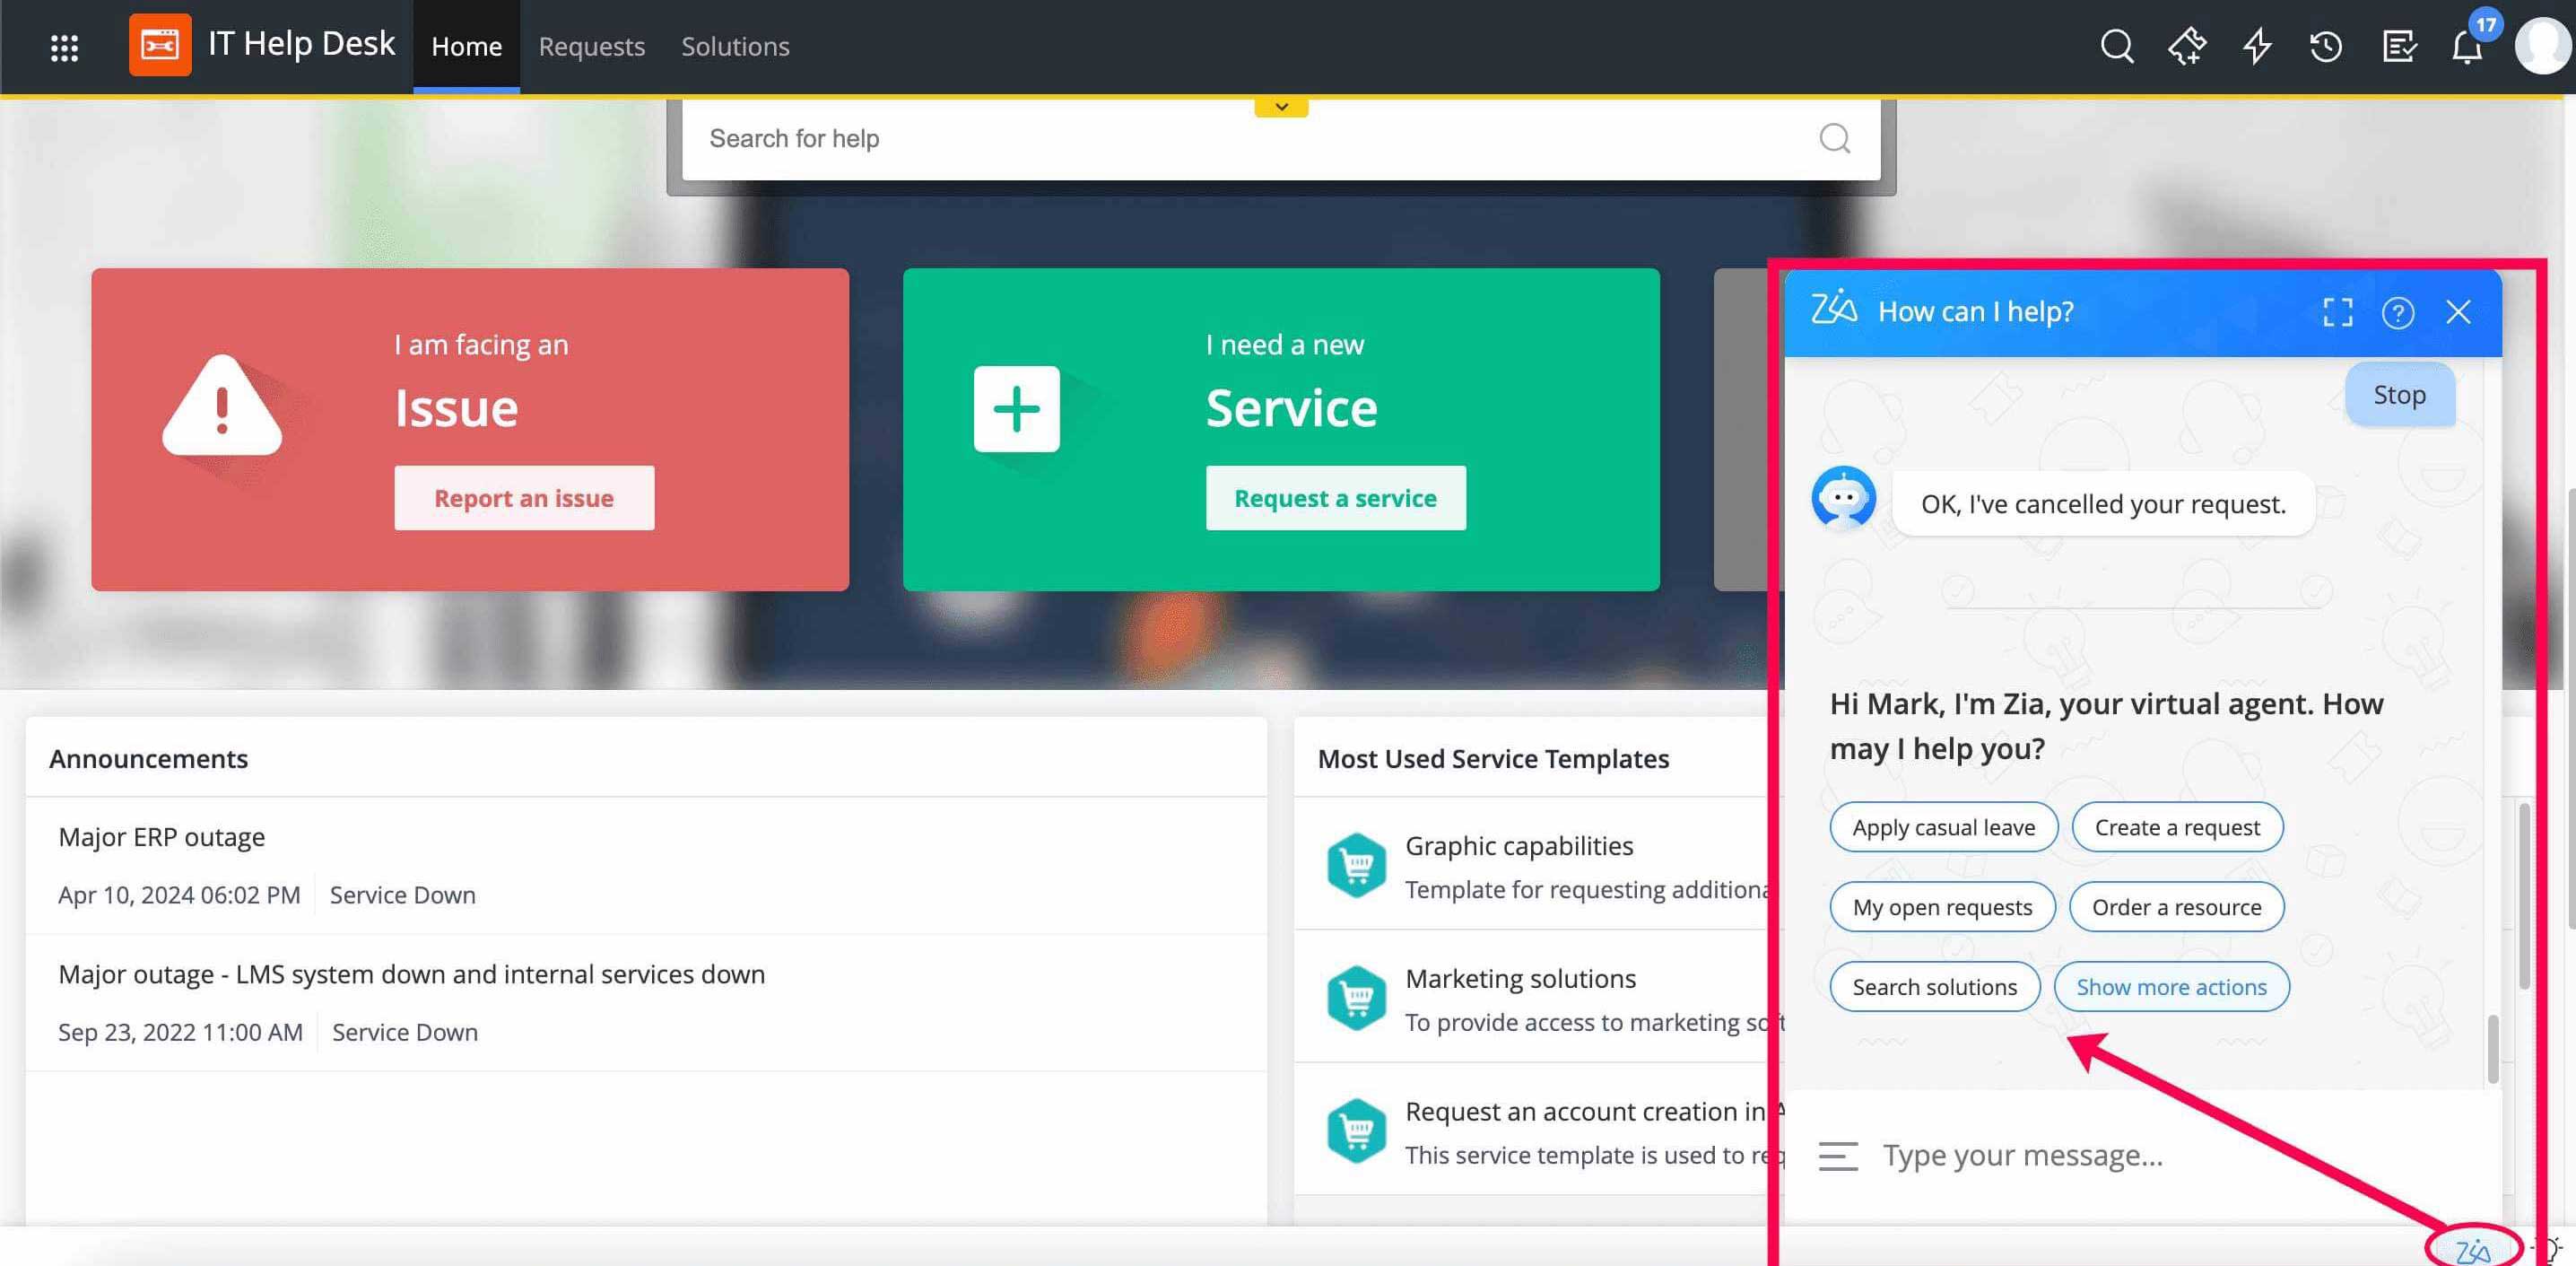Click the Report an issue button
Viewport: 2576px width, 1266px height.
tap(523, 497)
